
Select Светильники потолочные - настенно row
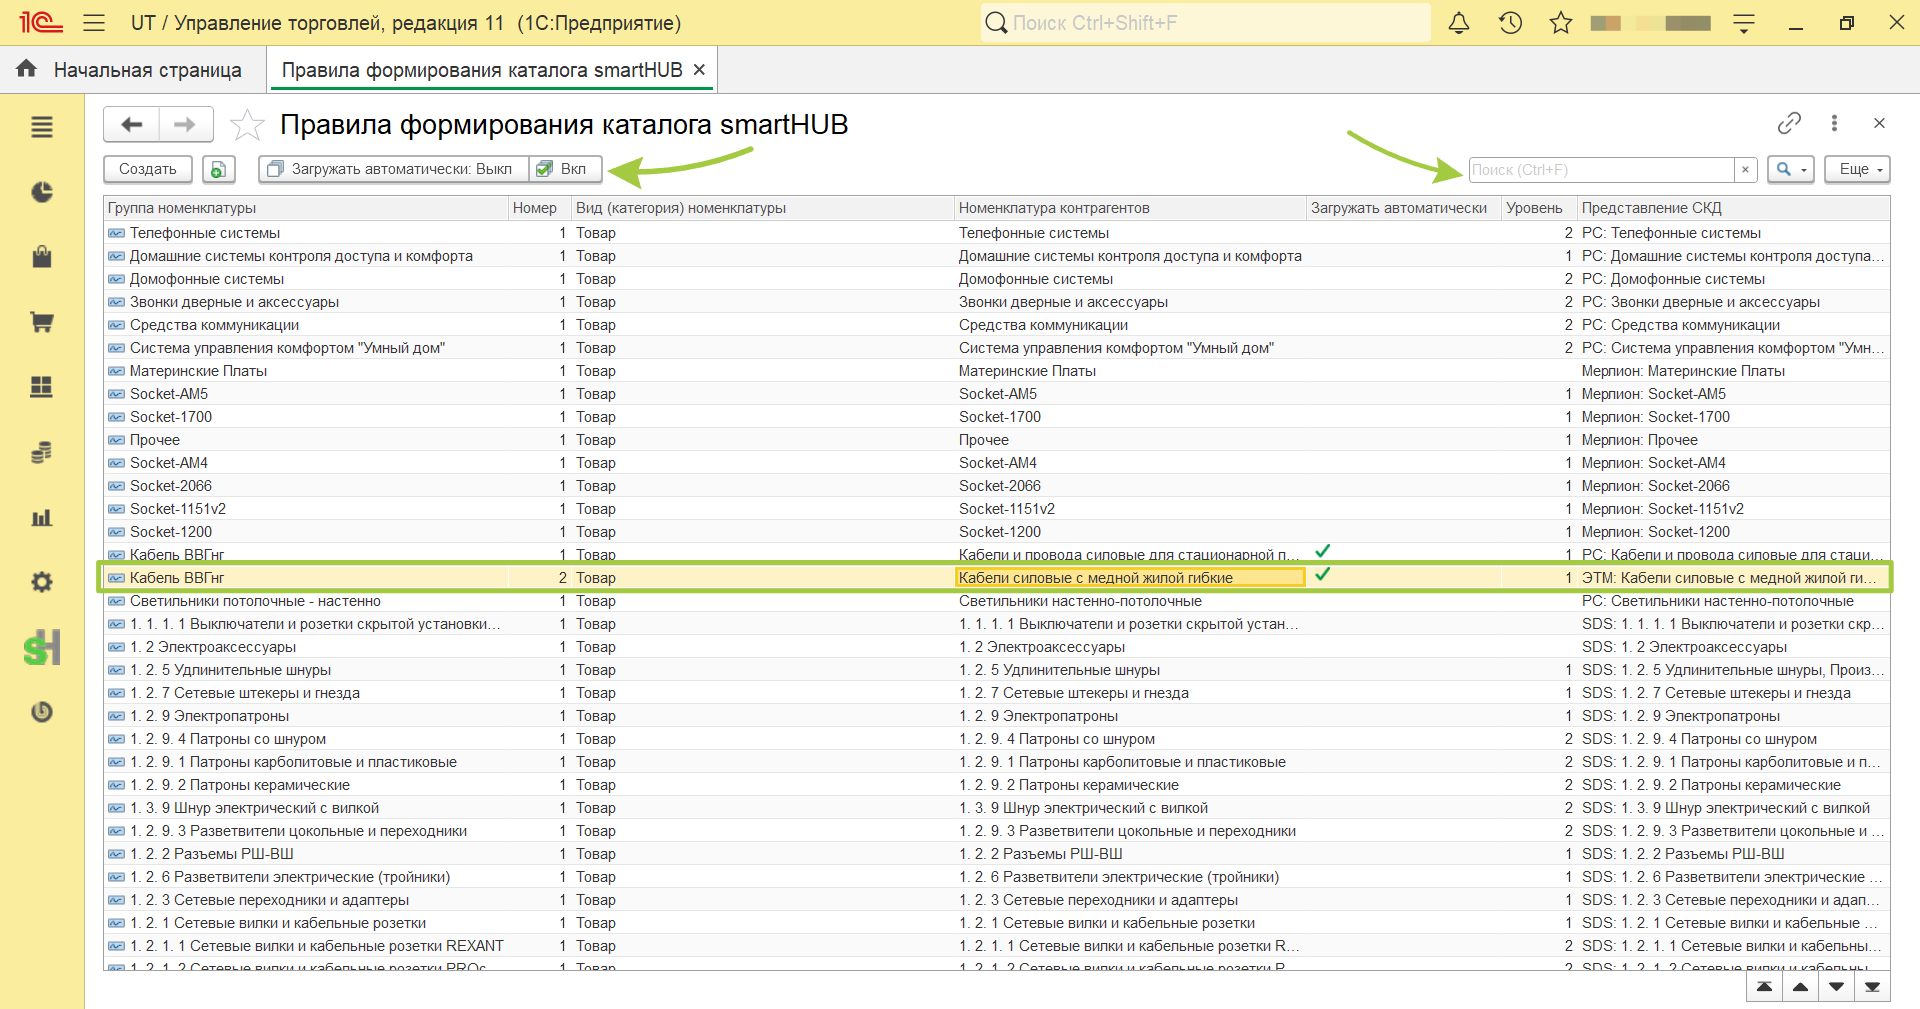click(x=996, y=601)
